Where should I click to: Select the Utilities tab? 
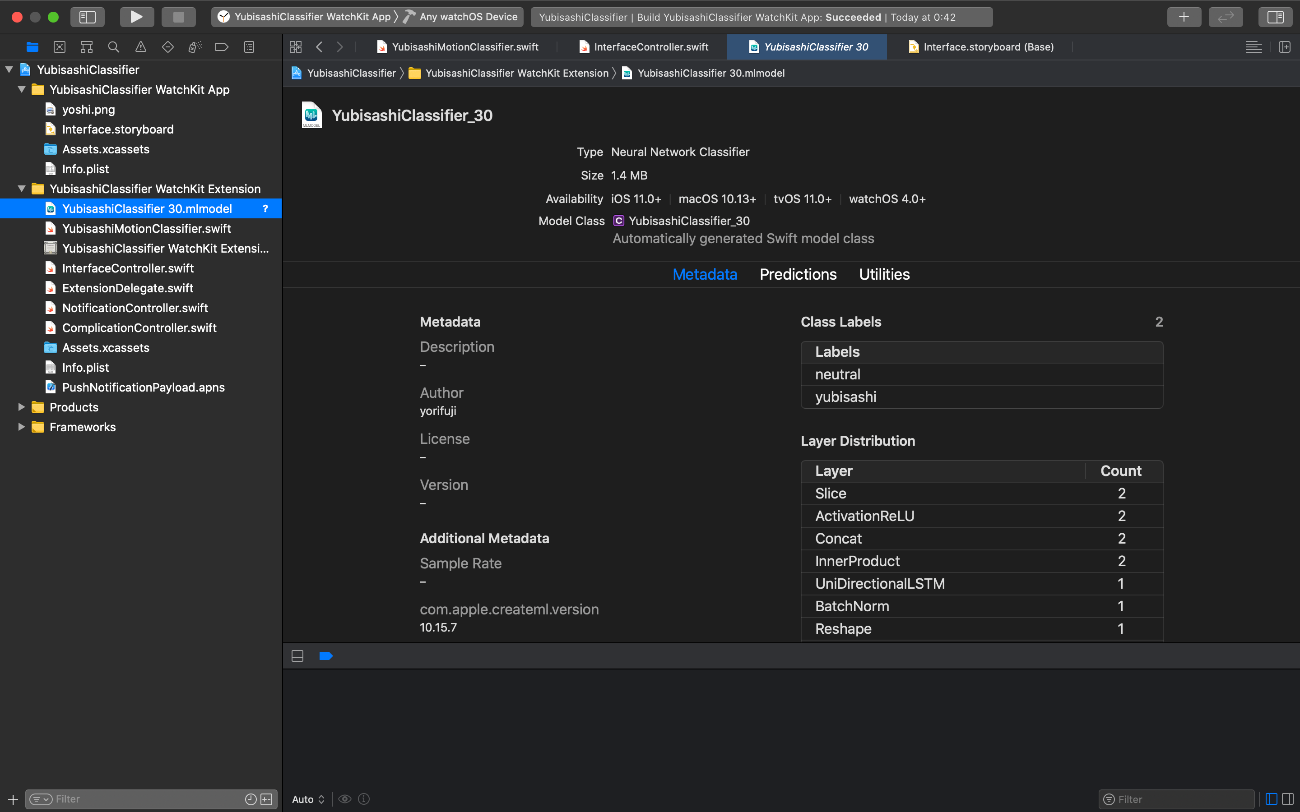(884, 274)
